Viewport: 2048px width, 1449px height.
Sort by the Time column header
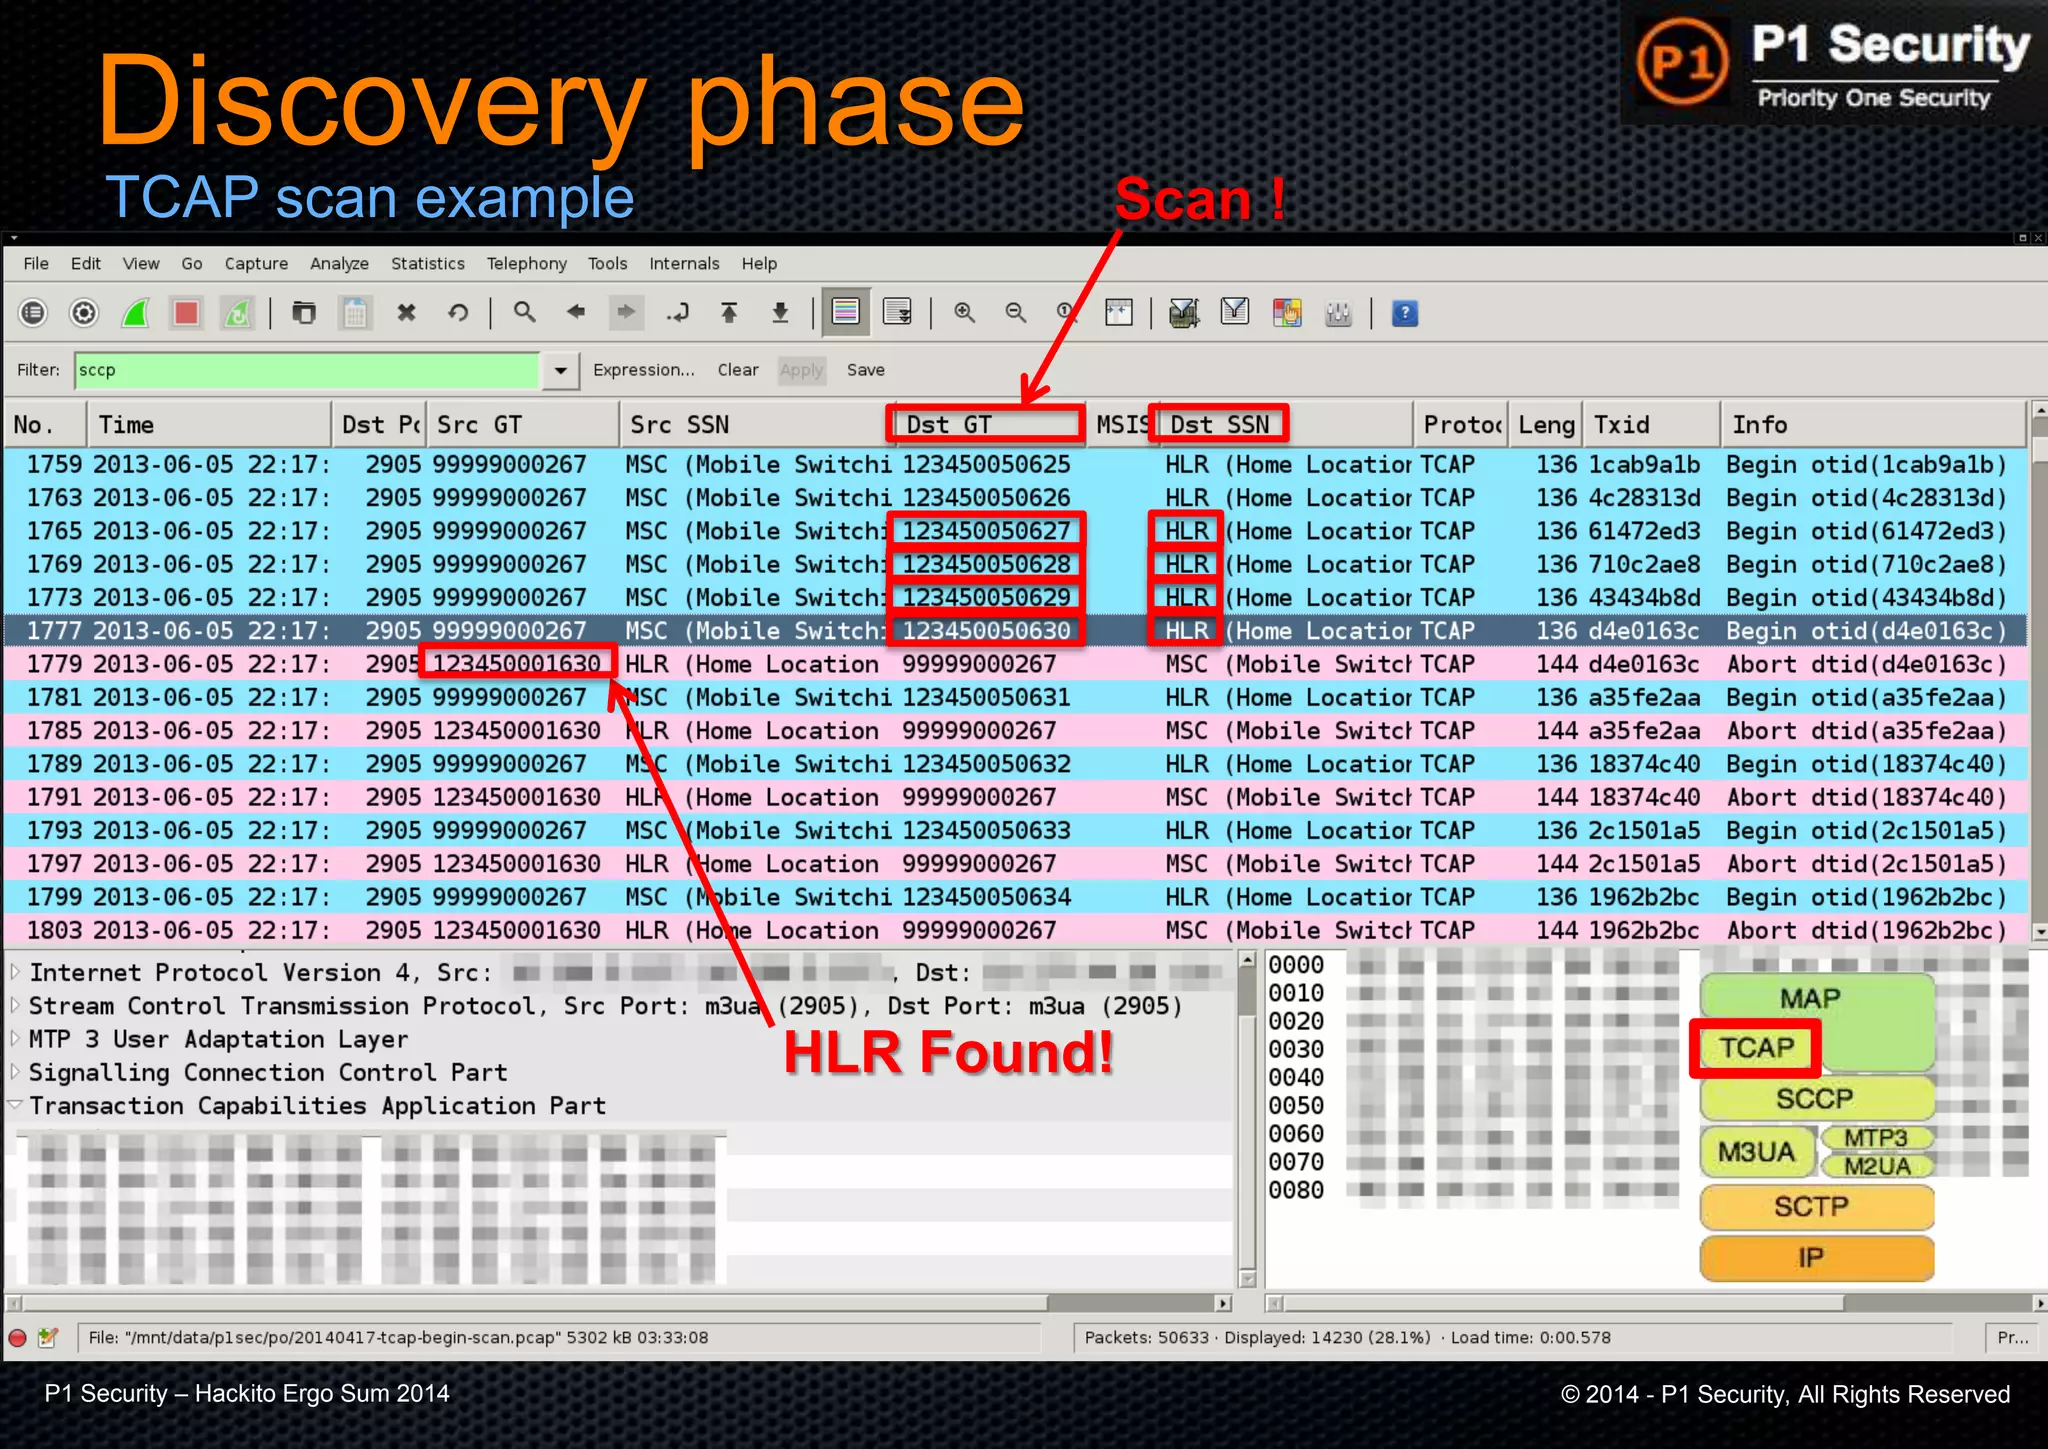pyautogui.click(x=208, y=425)
